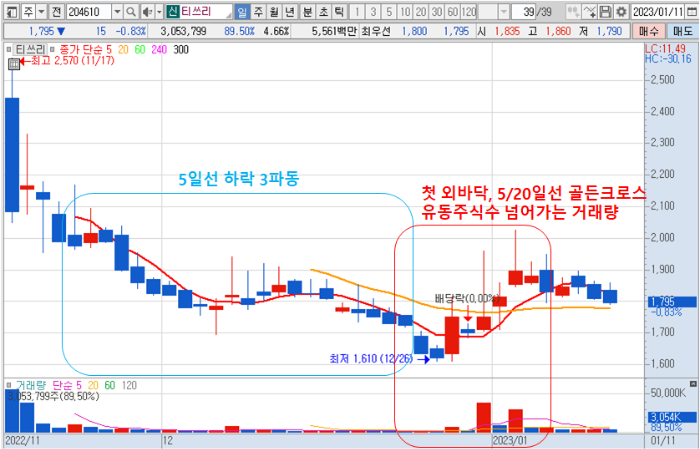Close the volume pane with its corner icon

pos(693,384)
